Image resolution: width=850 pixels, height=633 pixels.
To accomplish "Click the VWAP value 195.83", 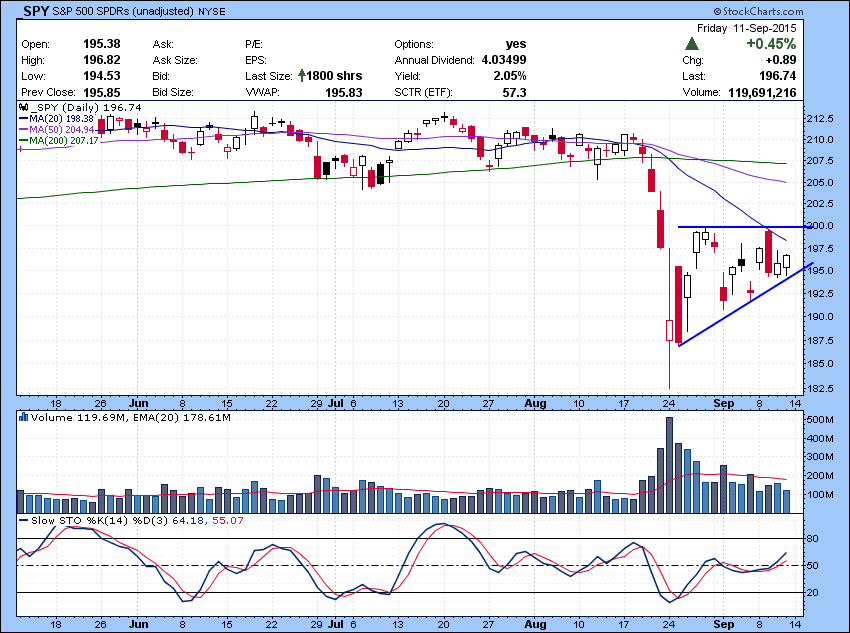I will (x=344, y=93).
